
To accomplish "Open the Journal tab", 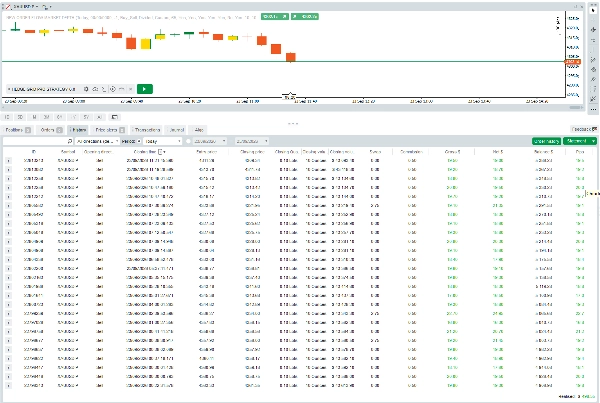I will coord(176,130).
